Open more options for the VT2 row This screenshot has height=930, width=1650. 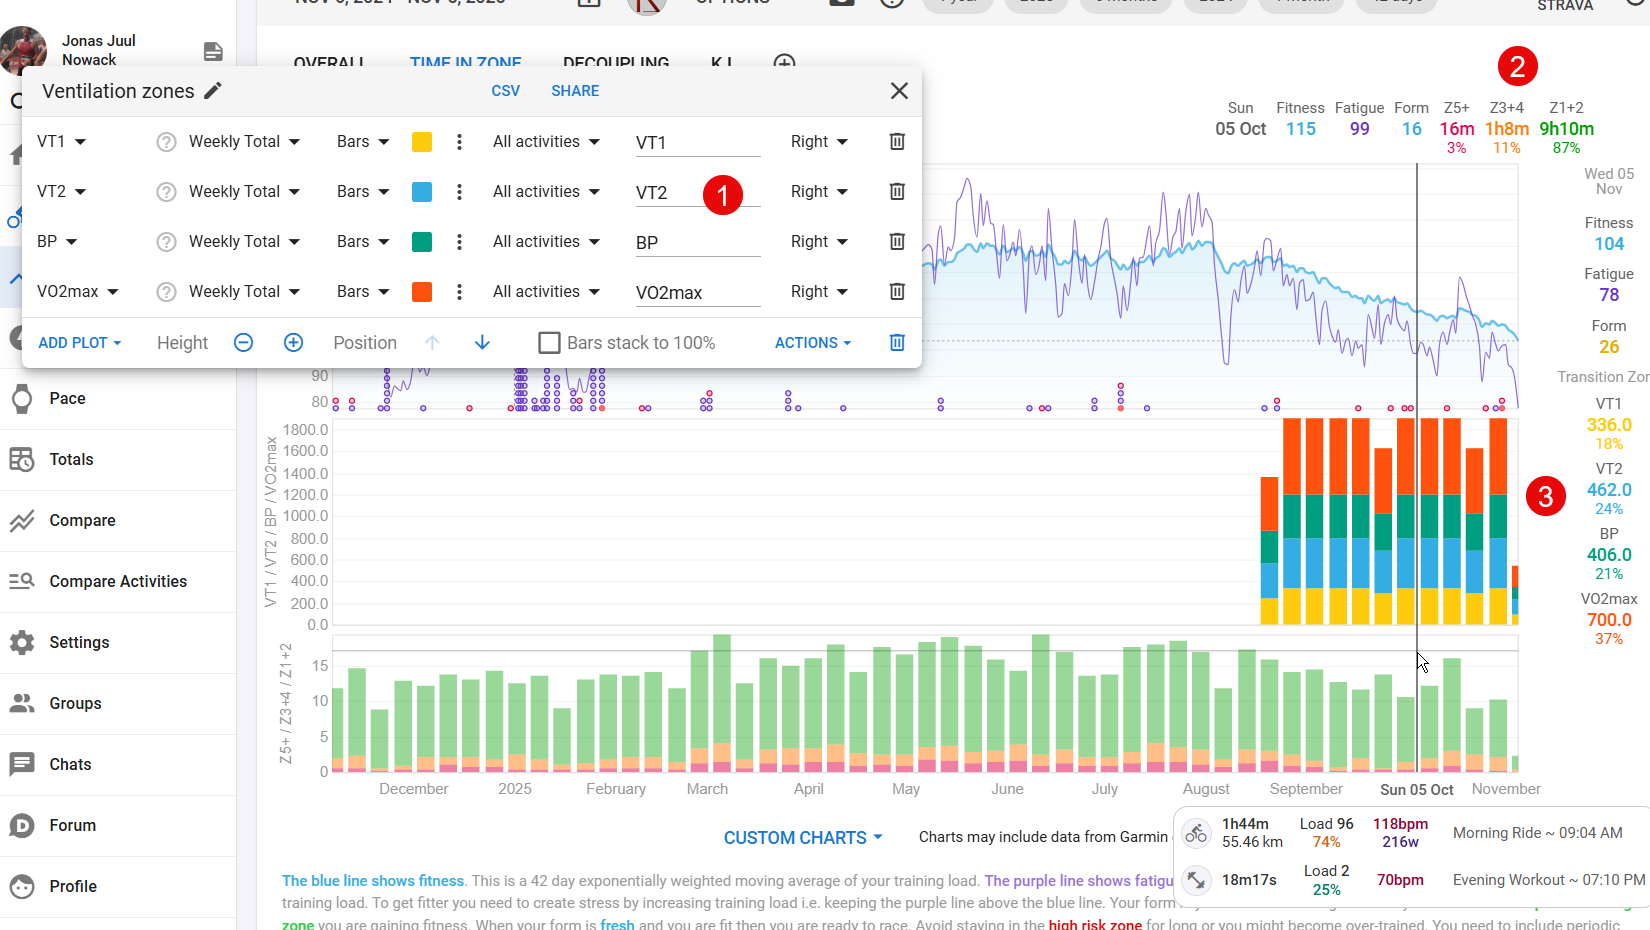click(459, 192)
